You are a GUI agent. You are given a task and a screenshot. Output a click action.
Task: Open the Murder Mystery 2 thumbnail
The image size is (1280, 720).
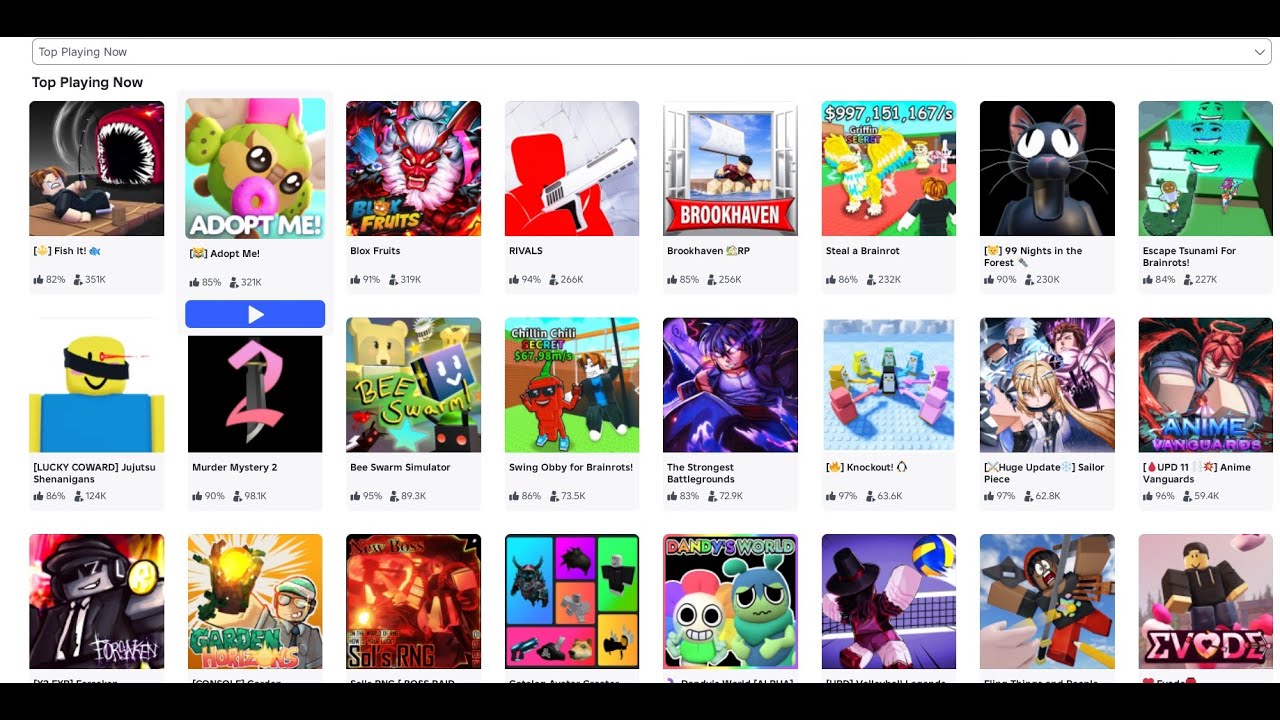click(255, 393)
